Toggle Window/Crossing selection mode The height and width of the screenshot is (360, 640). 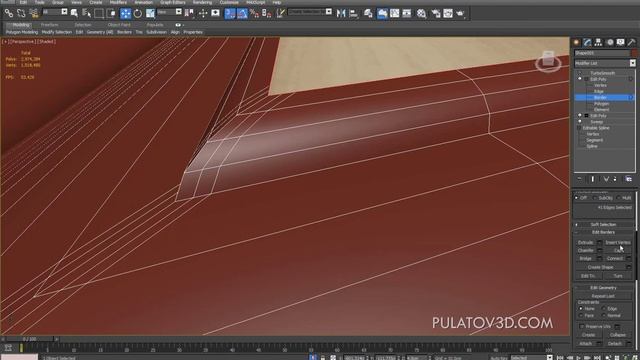coord(111,13)
